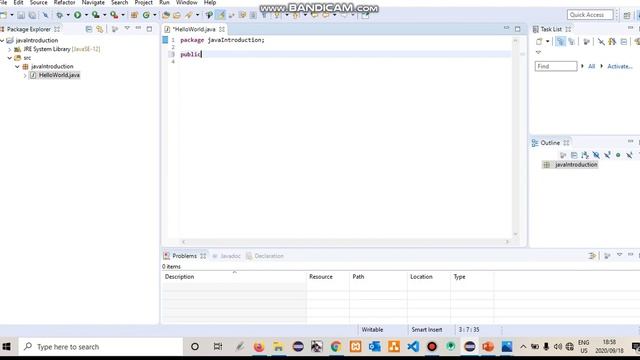Collapse All in Package Explorer
Viewport: 640px width, 360px height.
(89, 29)
